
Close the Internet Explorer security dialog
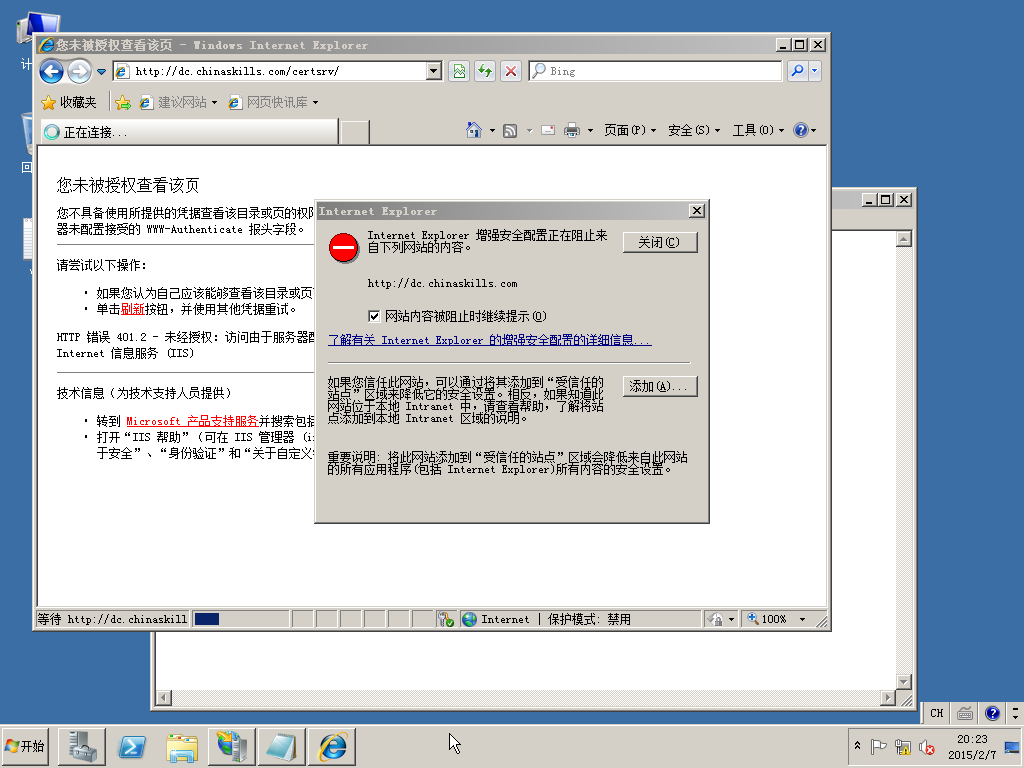click(697, 211)
